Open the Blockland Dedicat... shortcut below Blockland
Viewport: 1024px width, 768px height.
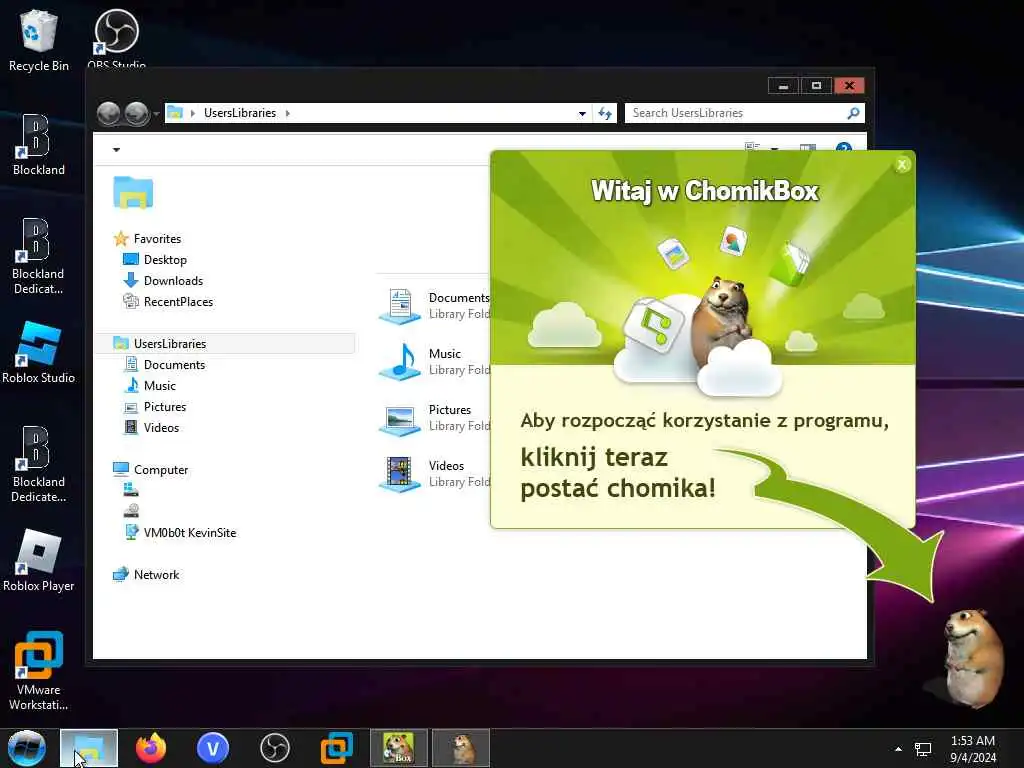click(39, 256)
